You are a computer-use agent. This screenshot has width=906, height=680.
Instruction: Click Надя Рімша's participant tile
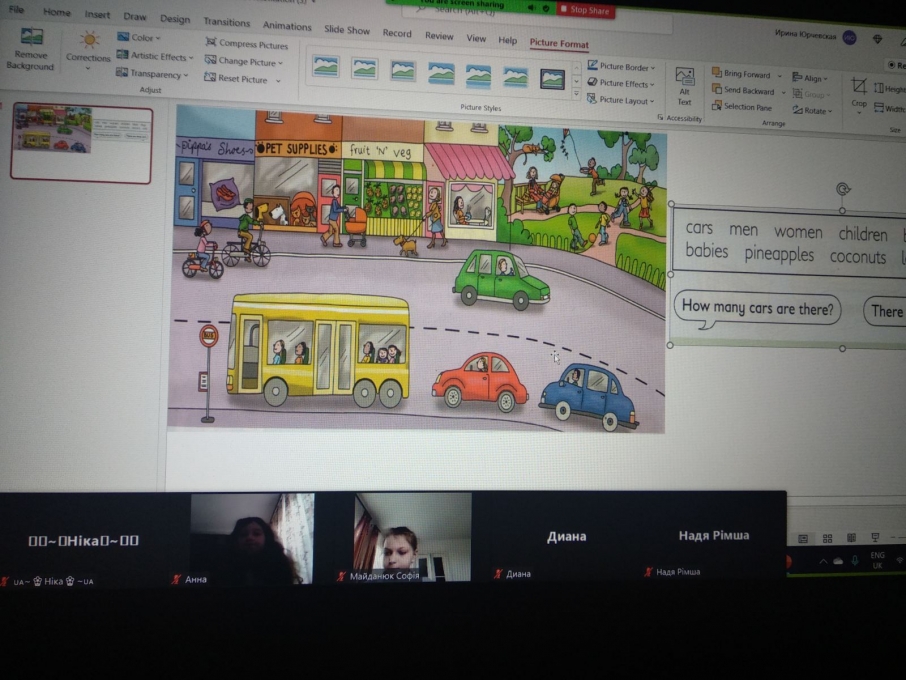(x=714, y=534)
